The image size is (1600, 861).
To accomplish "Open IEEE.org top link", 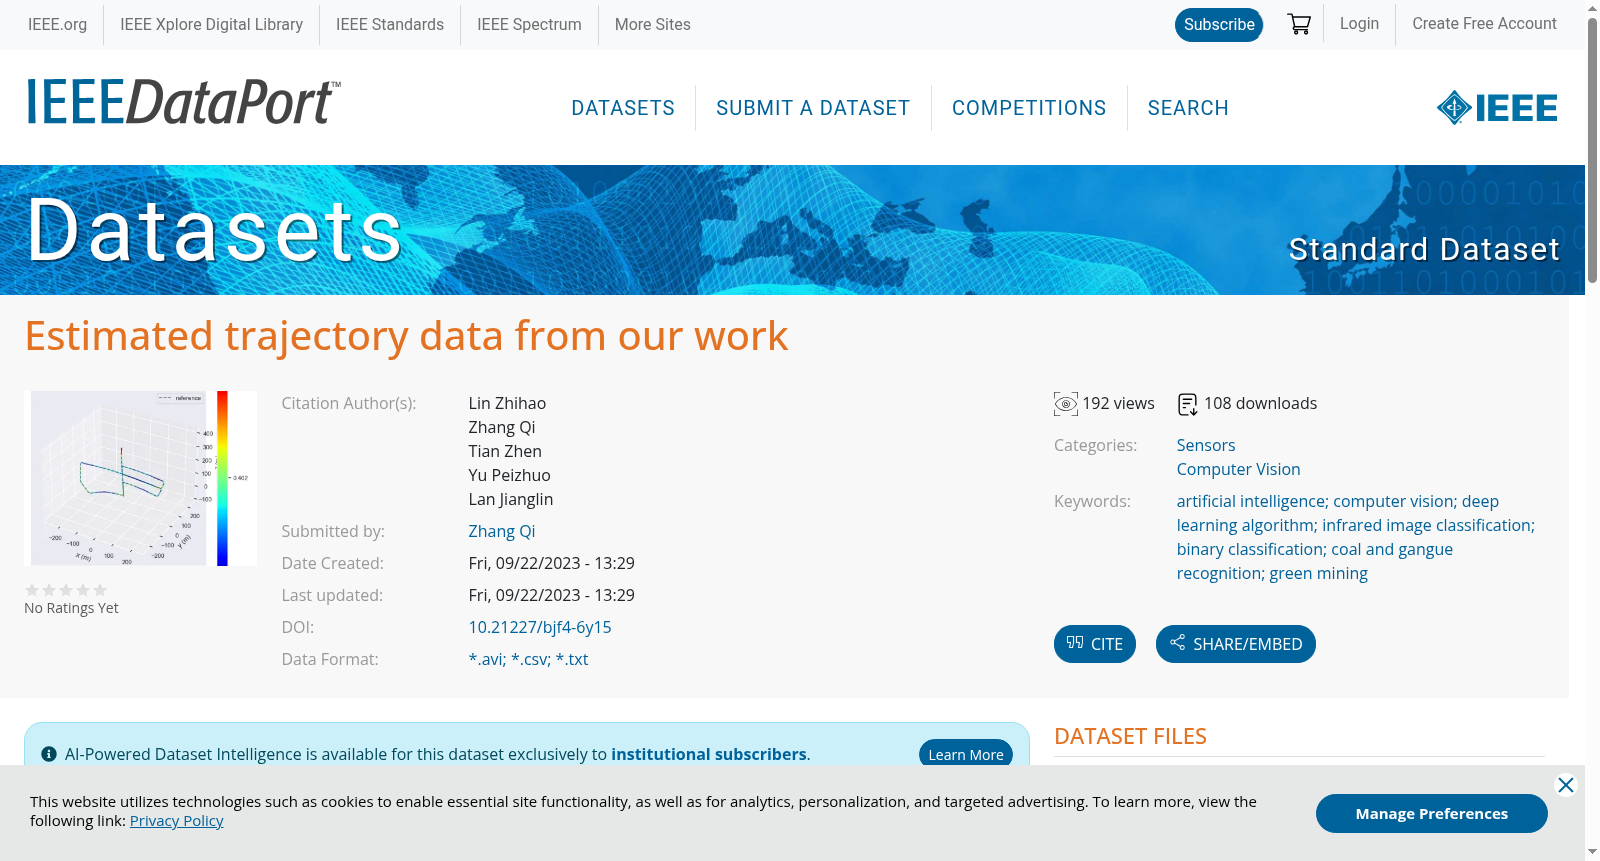I will pos(57,24).
